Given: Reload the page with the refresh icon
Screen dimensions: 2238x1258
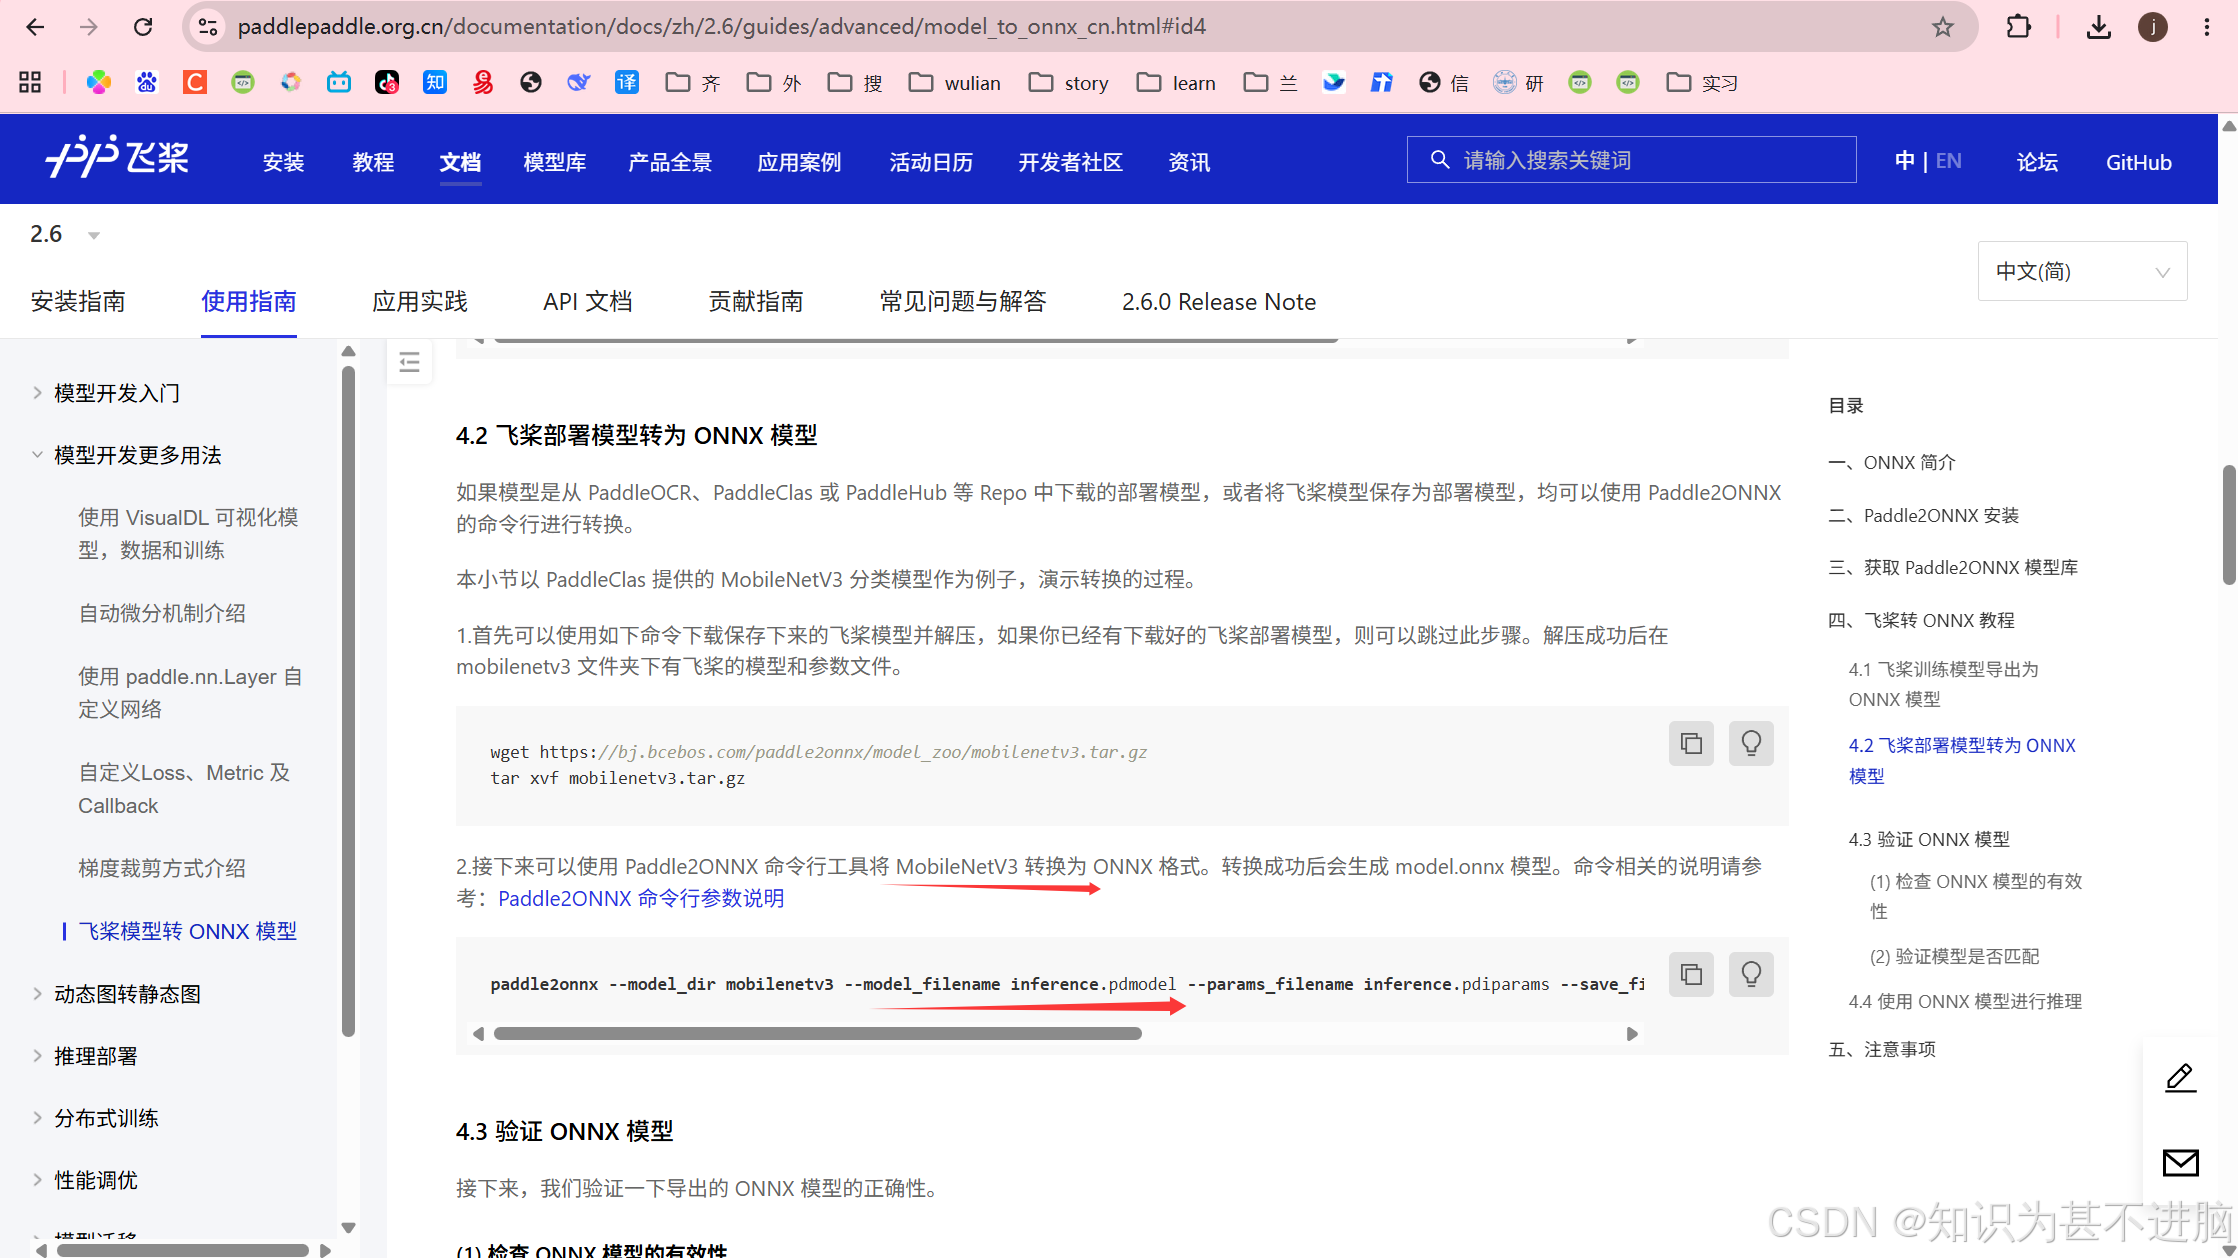Looking at the screenshot, I should pos(143,27).
